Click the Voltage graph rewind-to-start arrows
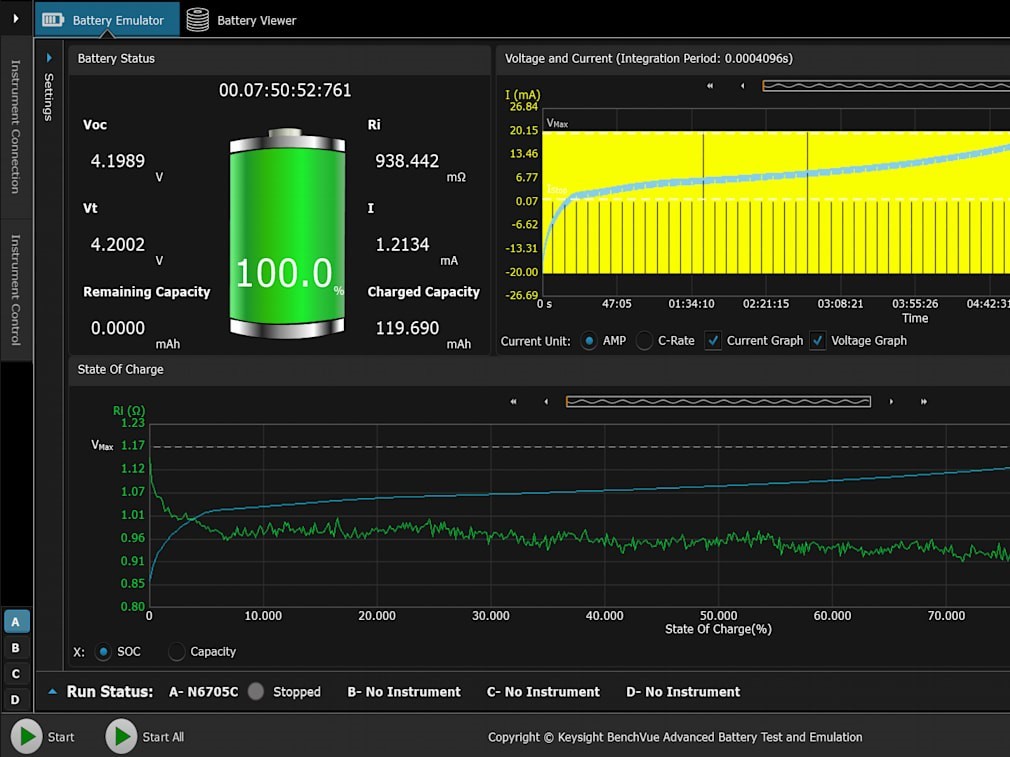This screenshot has width=1010, height=757. (x=710, y=86)
